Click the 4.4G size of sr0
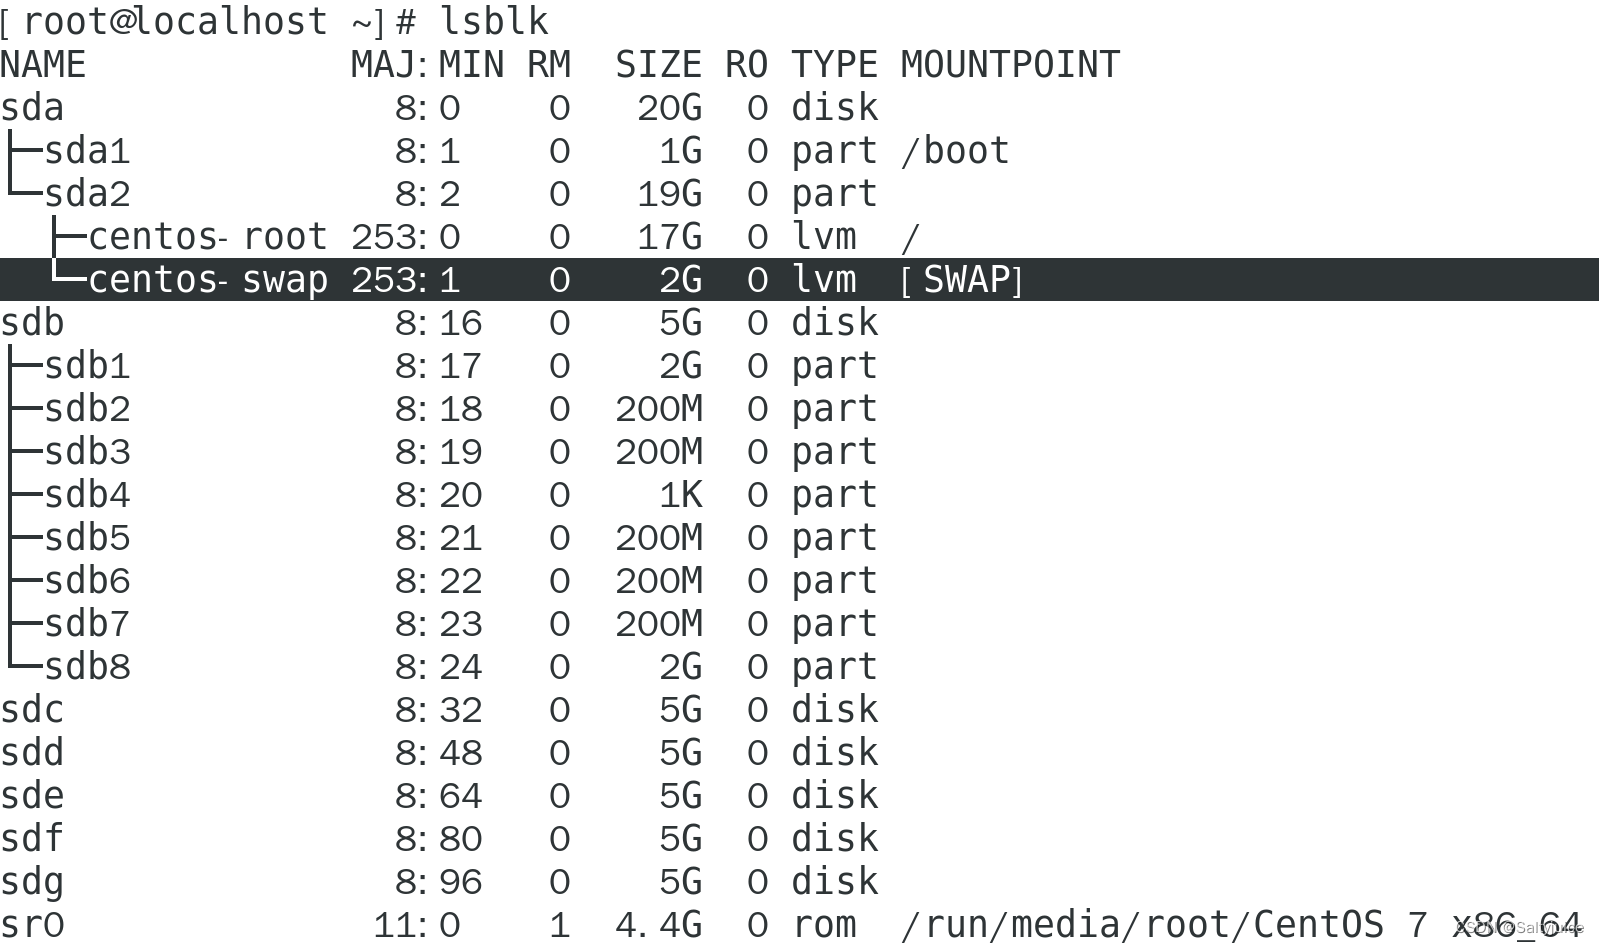1599x945 pixels. point(659,925)
